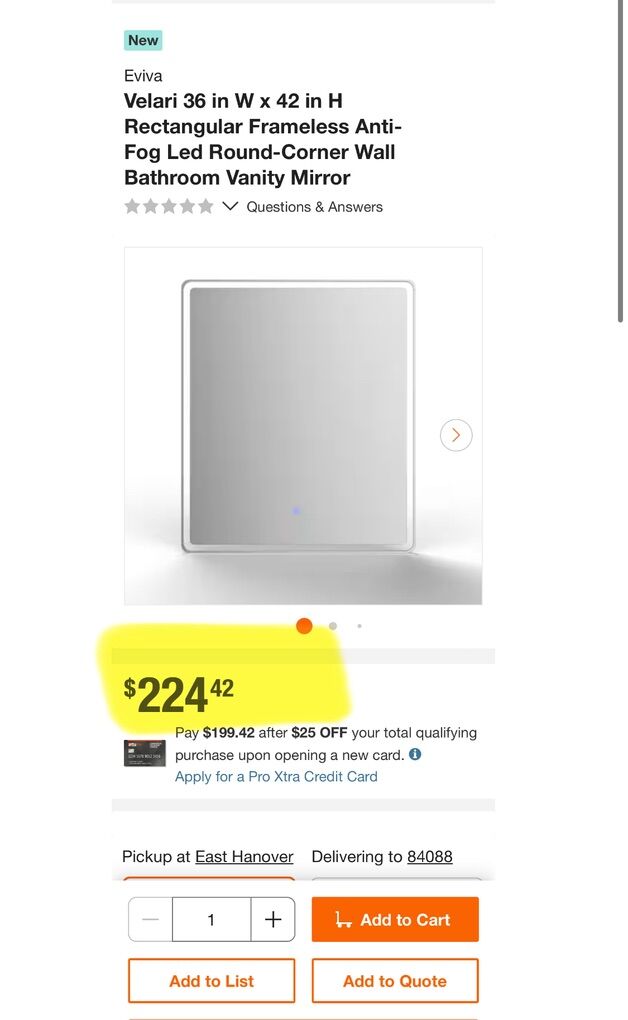Select the first orange carousel dot
The height and width of the screenshot is (1020, 628).
[304, 626]
